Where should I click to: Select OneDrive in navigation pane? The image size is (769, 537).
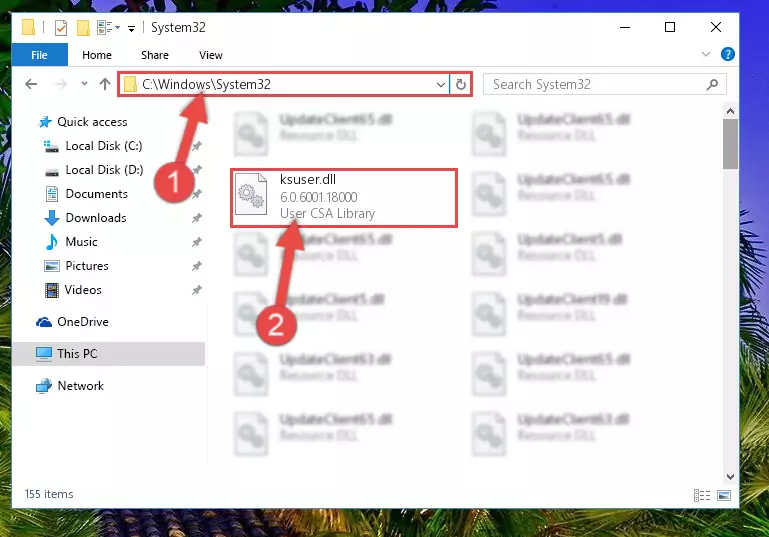click(x=83, y=322)
